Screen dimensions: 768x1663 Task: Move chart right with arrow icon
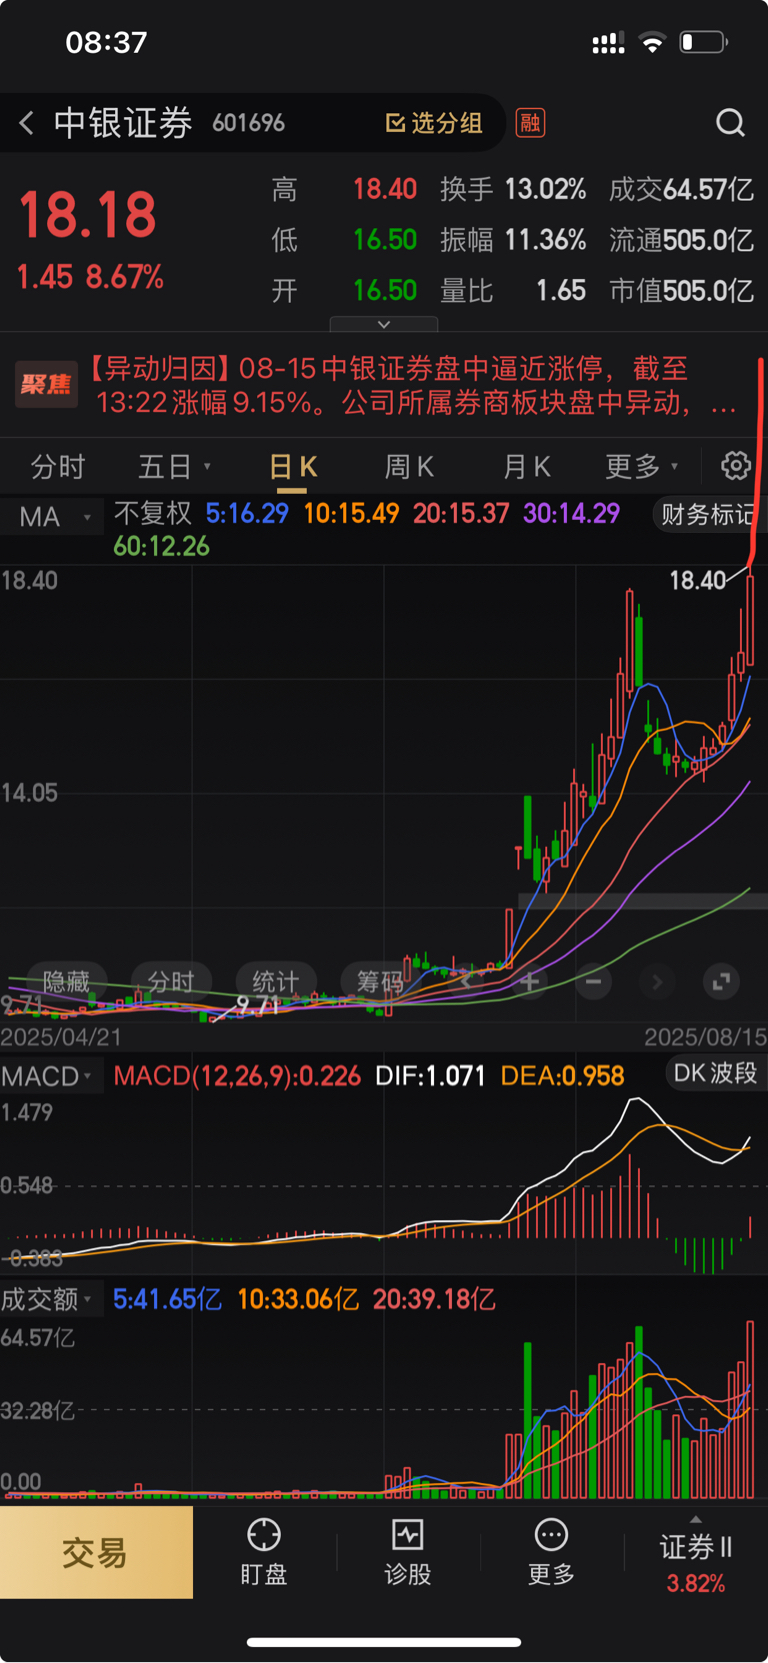click(657, 982)
